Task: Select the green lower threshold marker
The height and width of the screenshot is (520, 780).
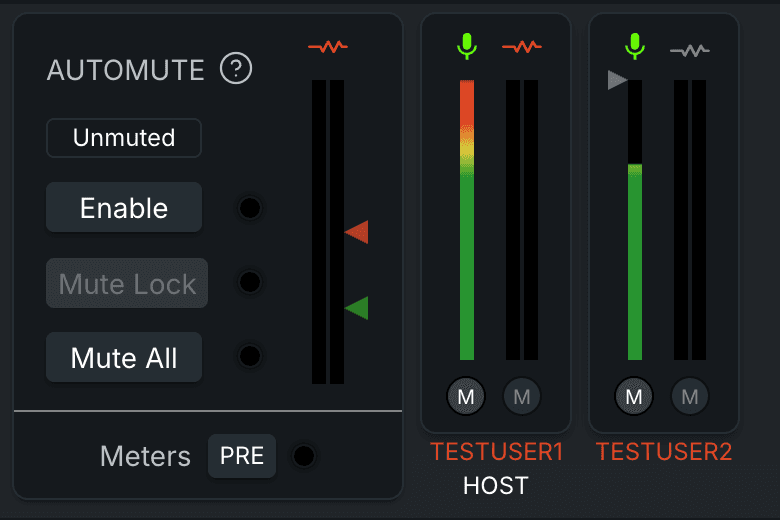Action: click(357, 308)
